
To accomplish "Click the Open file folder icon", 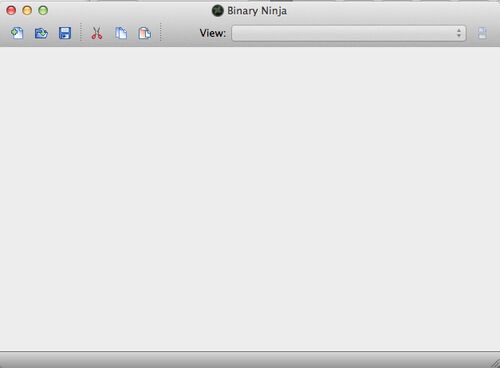I will click(41, 33).
